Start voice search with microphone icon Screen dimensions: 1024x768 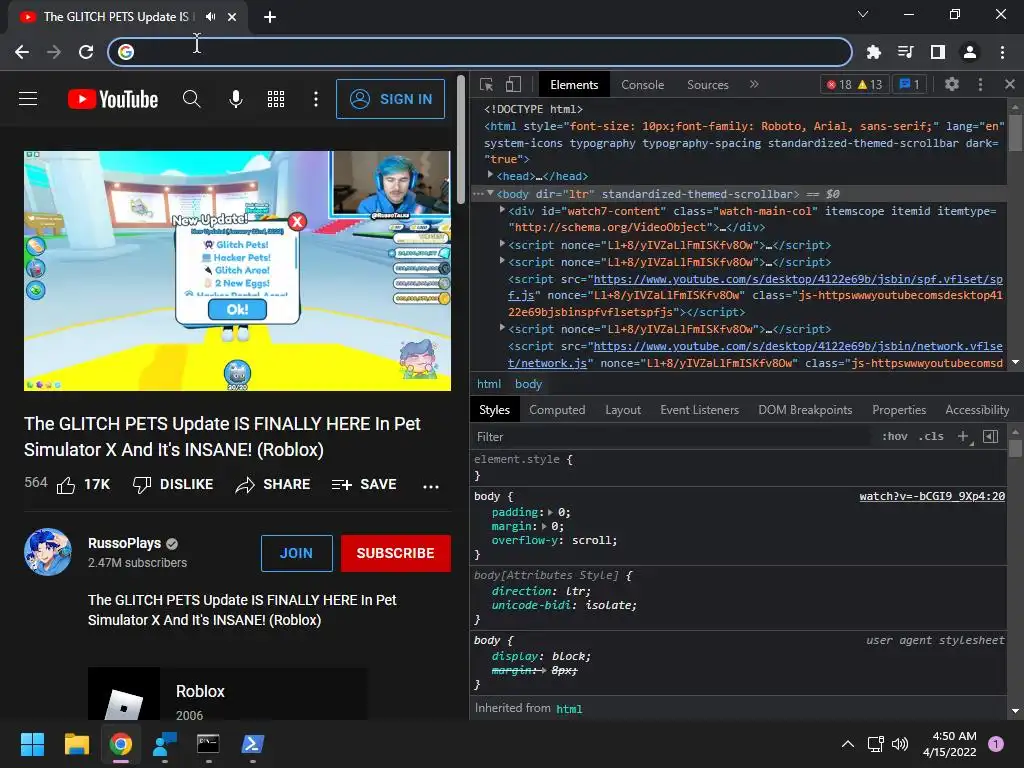tap(236, 99)
